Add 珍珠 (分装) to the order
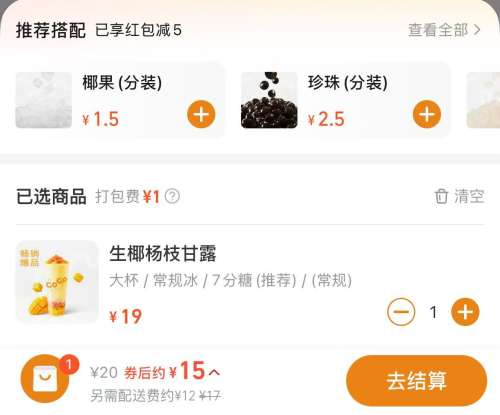The image size is (500, 415). click(x=427, y=114)
